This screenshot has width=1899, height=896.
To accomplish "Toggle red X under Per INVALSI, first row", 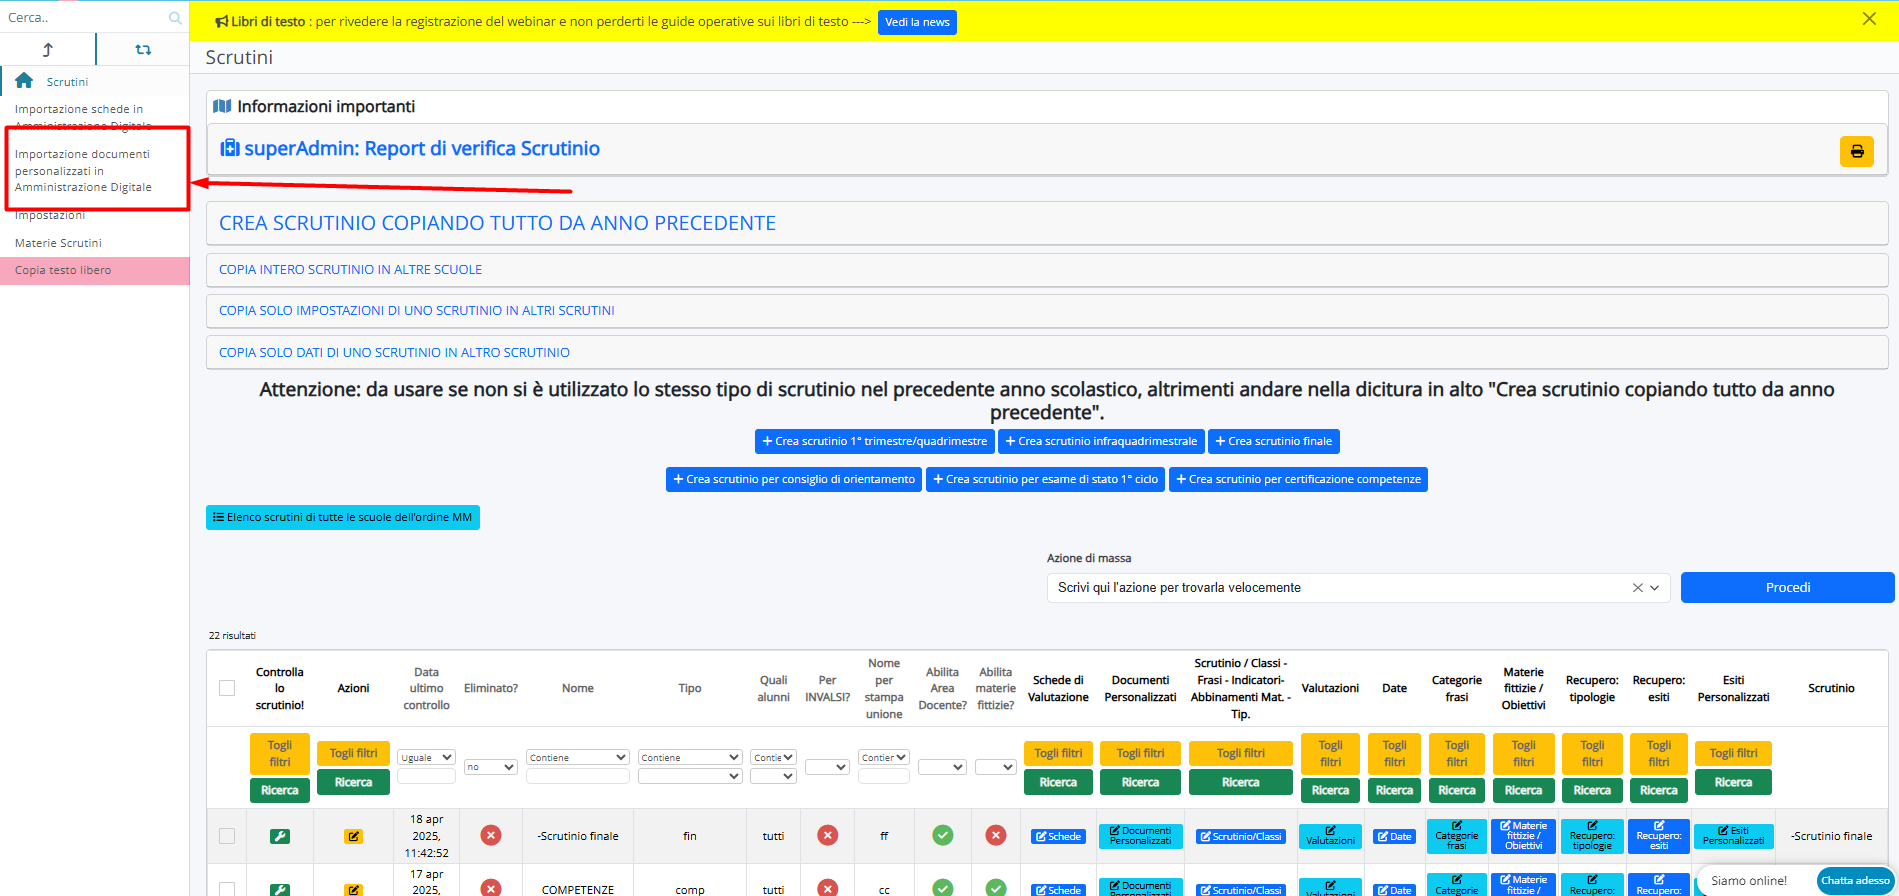I will click(827, 835).
